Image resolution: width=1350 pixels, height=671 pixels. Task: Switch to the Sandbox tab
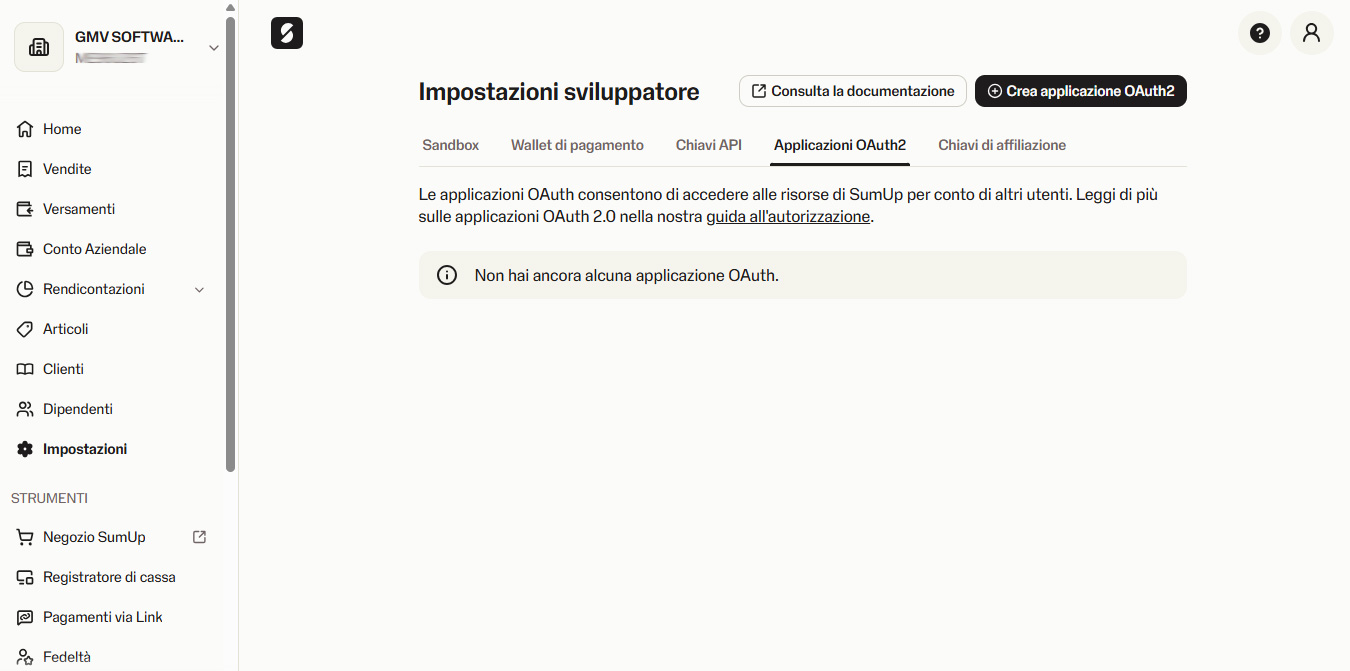pyautogui.click(x=451, y=145)
